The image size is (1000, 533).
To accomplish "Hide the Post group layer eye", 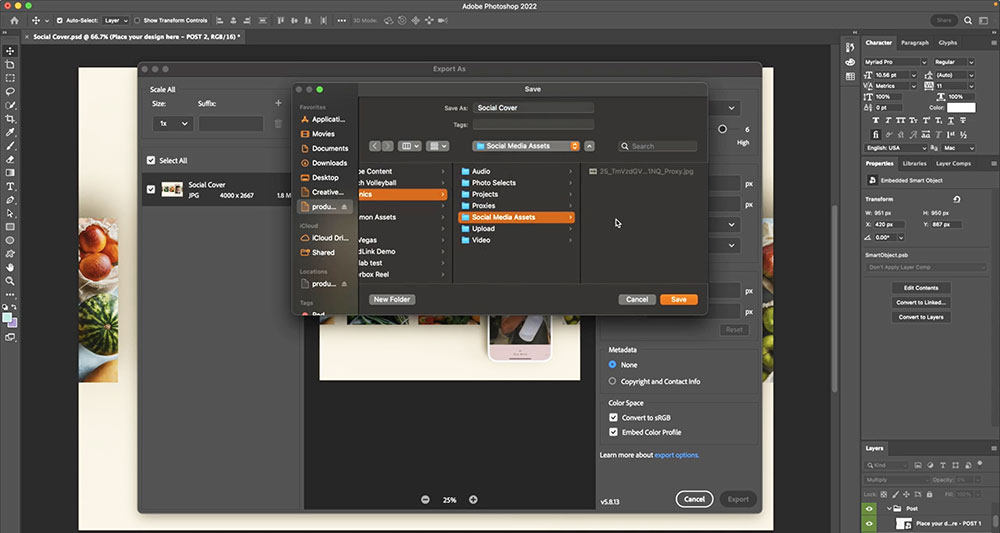I will [869, 509].
